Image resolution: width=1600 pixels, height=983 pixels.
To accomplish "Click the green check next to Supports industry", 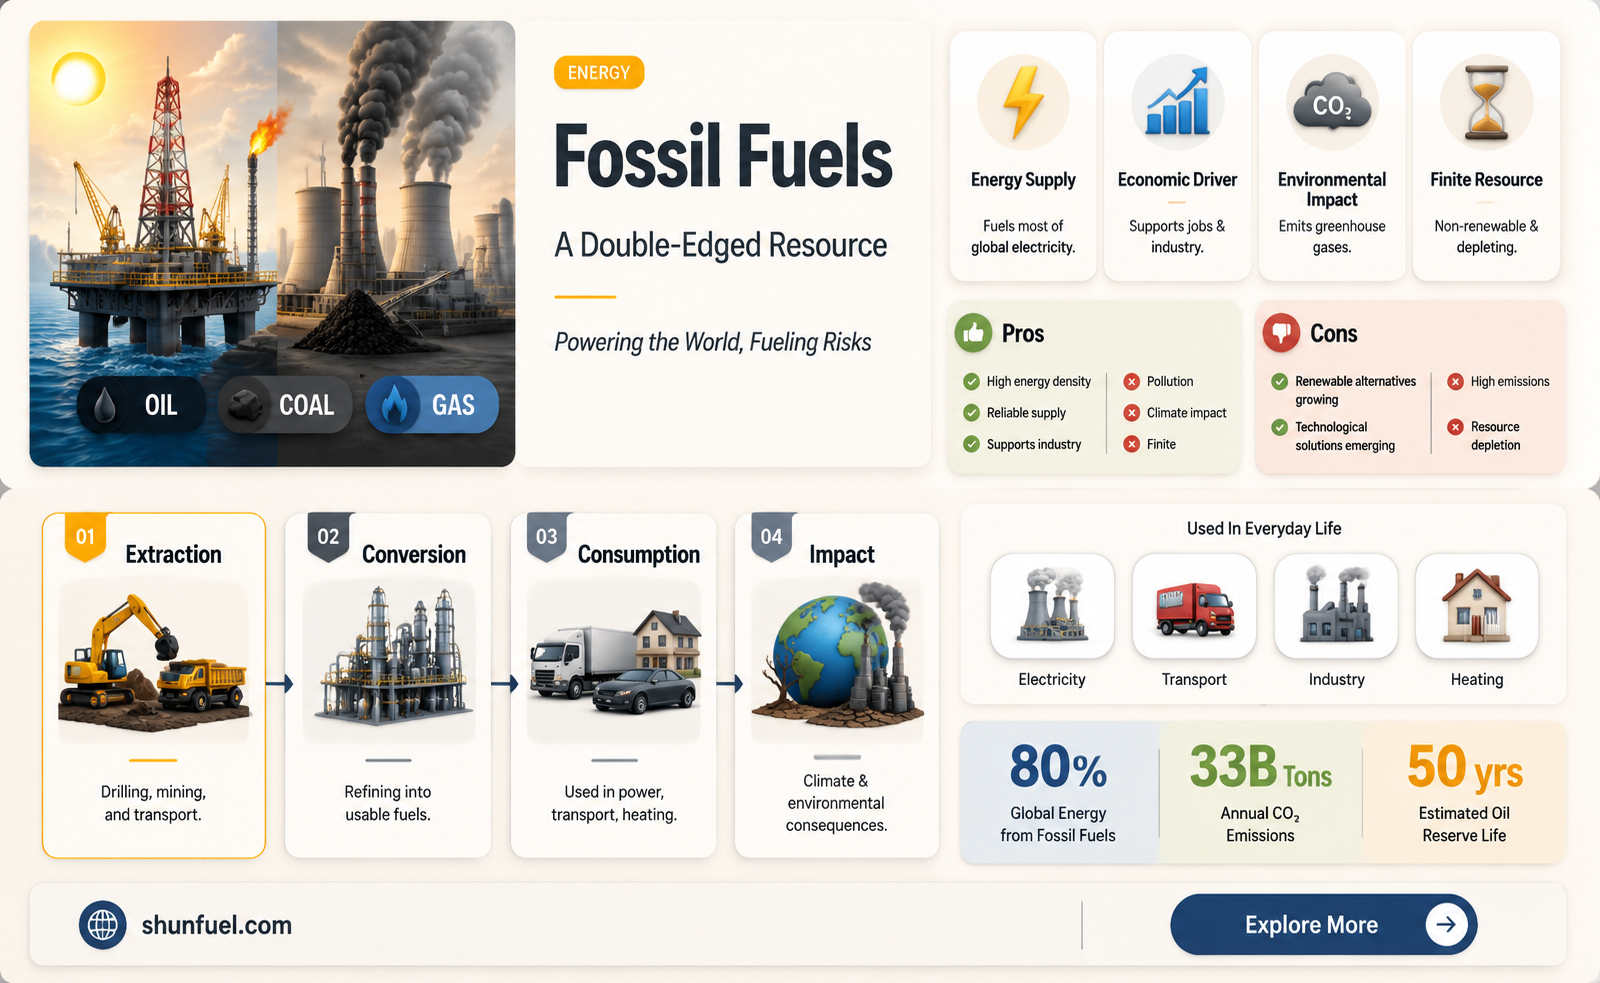I will 971,444.
